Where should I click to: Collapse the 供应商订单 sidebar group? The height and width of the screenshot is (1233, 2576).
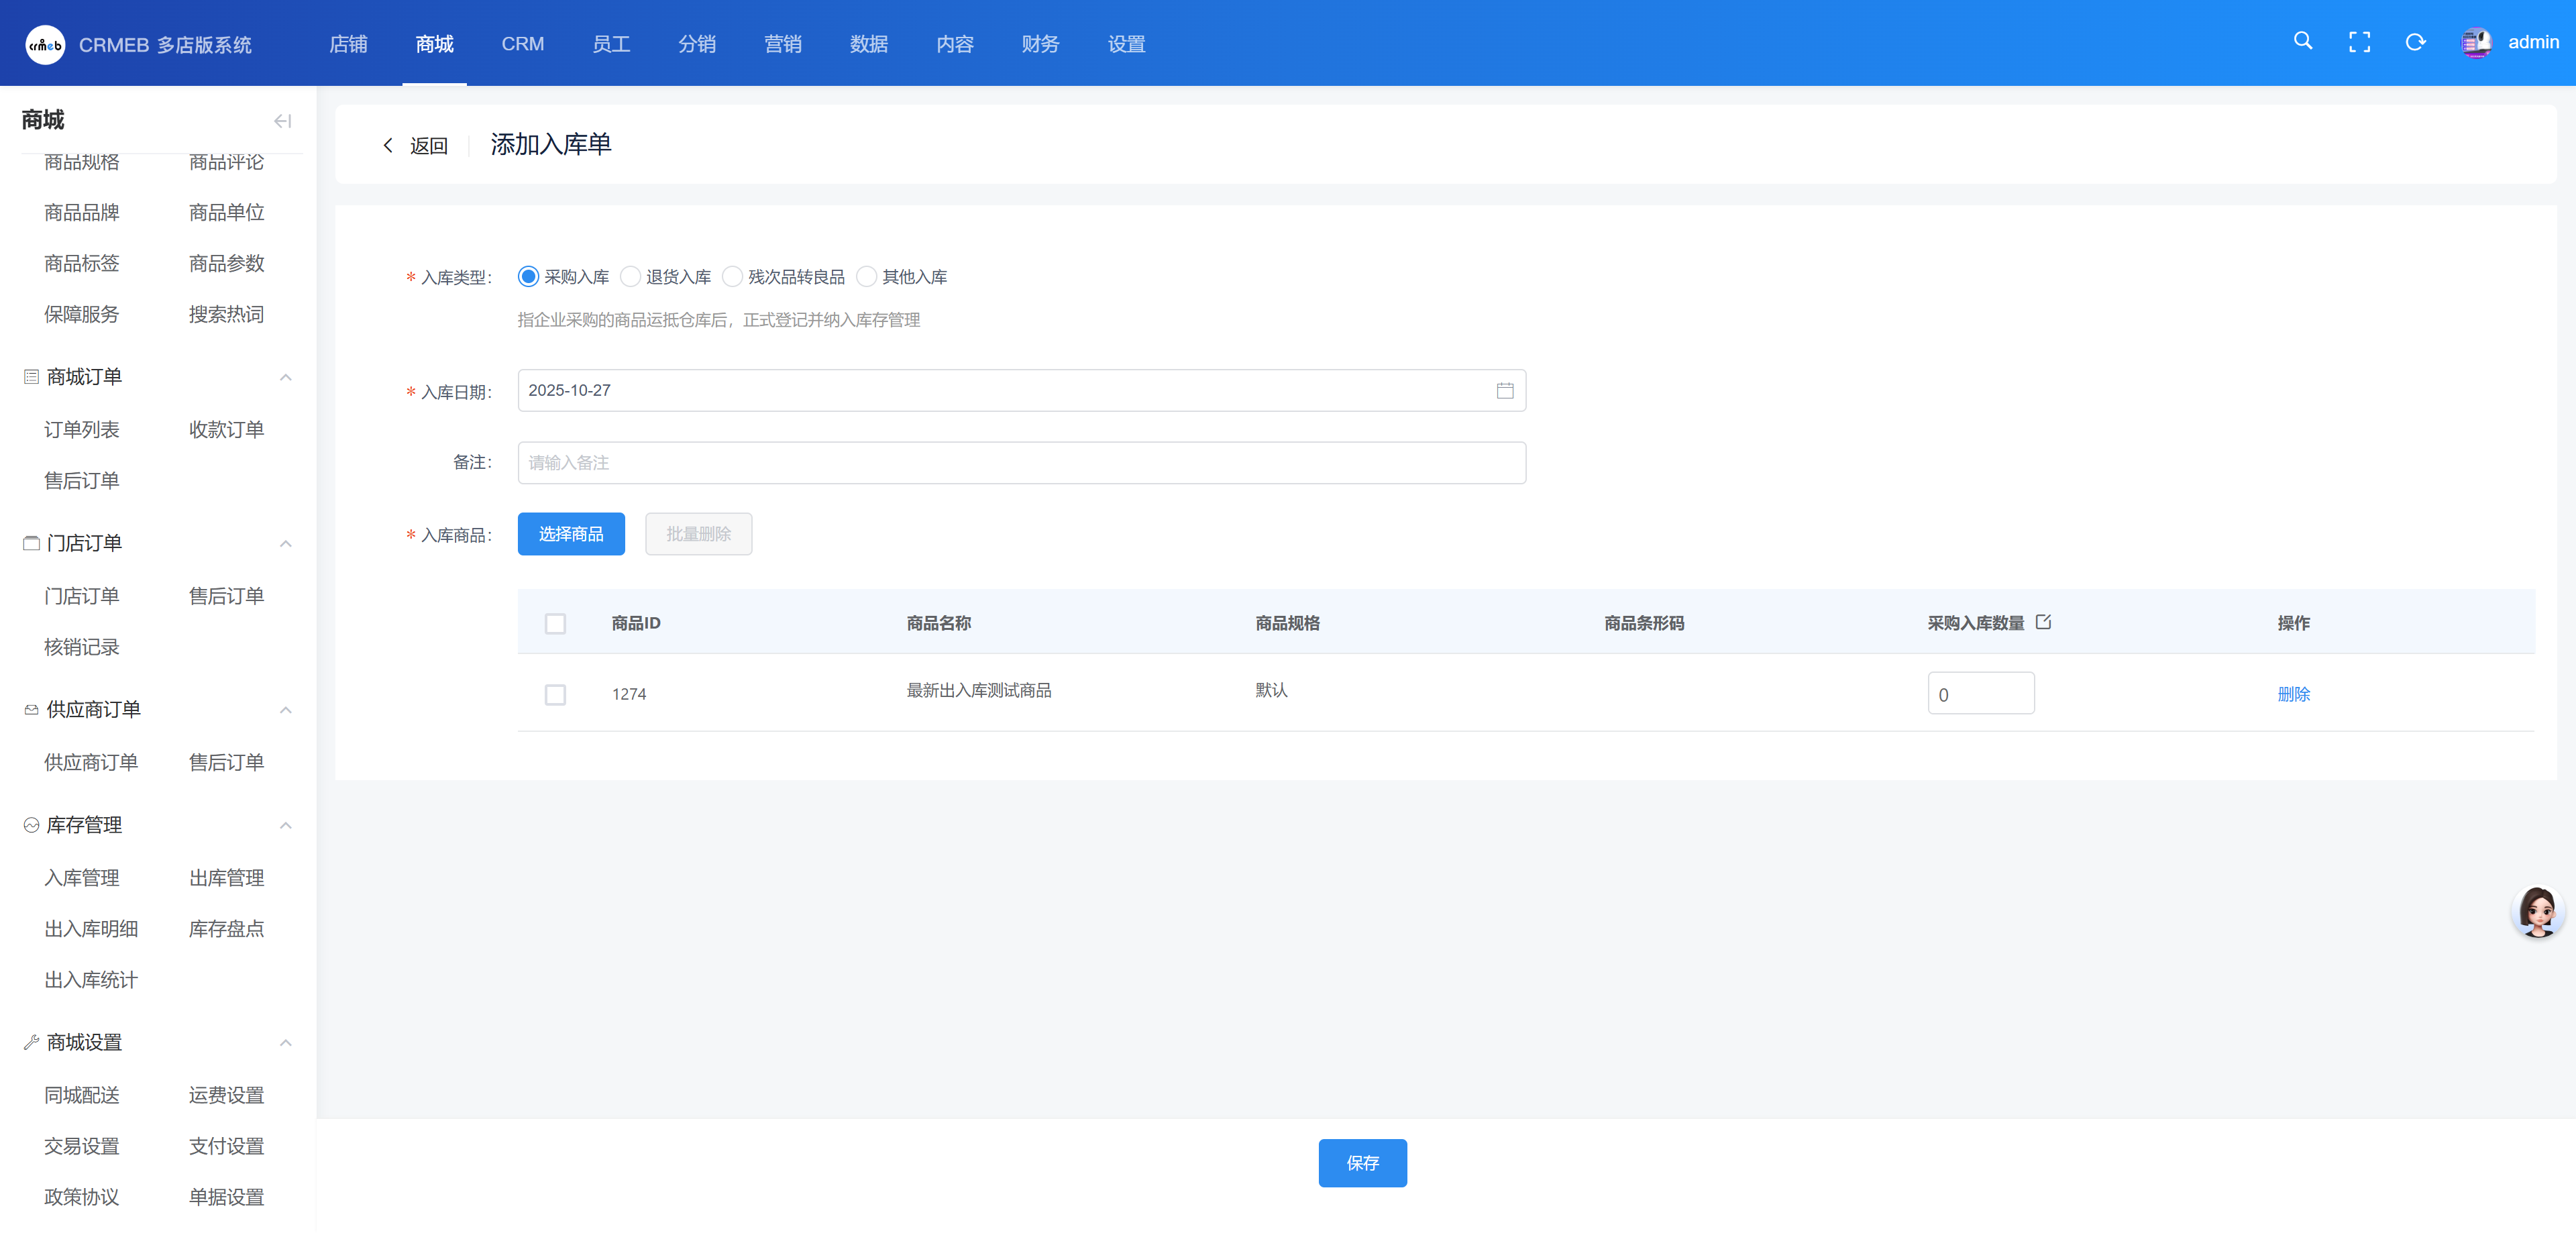[x=285, y=709]
